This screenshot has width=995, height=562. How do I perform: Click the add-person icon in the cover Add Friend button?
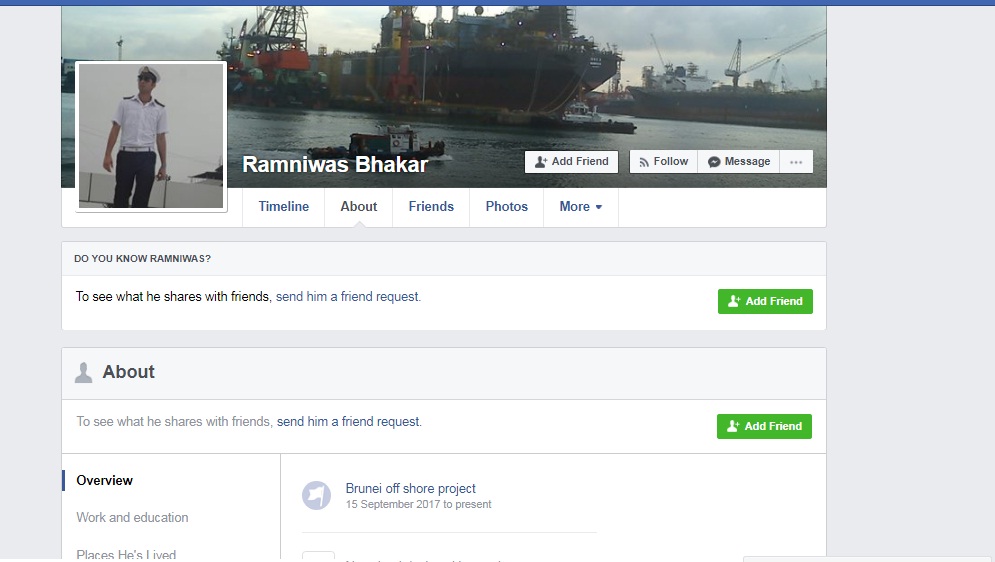click(541, 162)
